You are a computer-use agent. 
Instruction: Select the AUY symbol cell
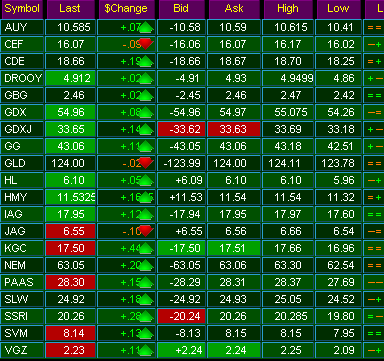22,27
